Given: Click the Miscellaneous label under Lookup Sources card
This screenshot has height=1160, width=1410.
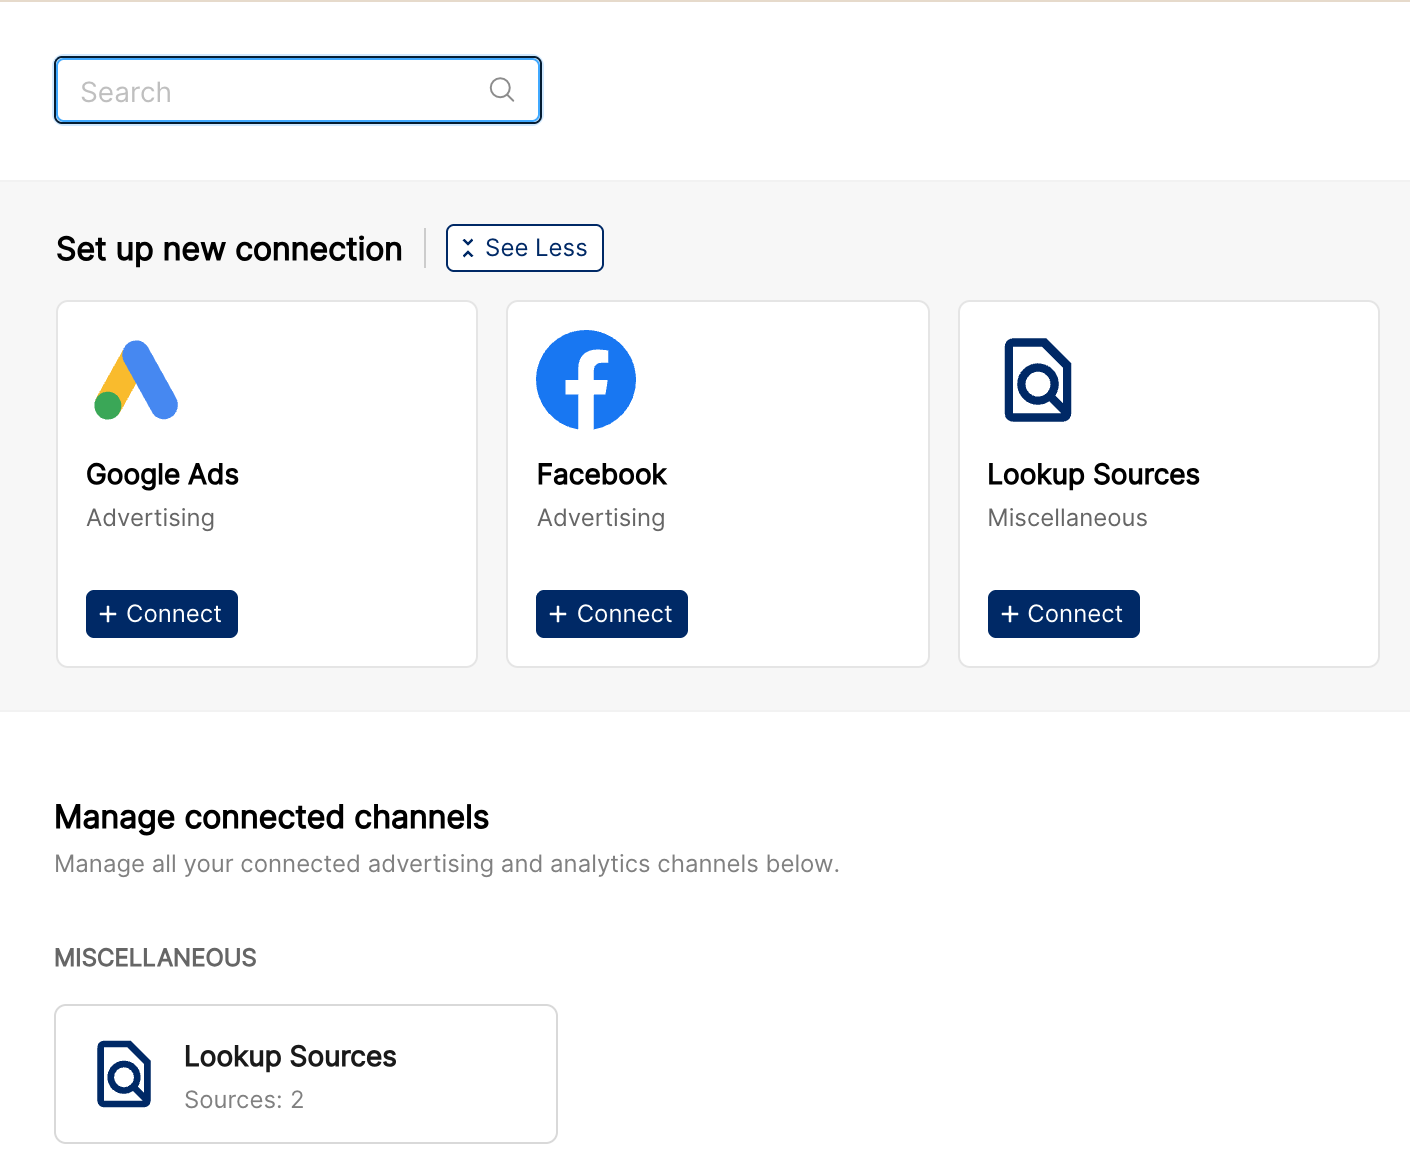Looking at the screenshot, I should click(1068, 518).
